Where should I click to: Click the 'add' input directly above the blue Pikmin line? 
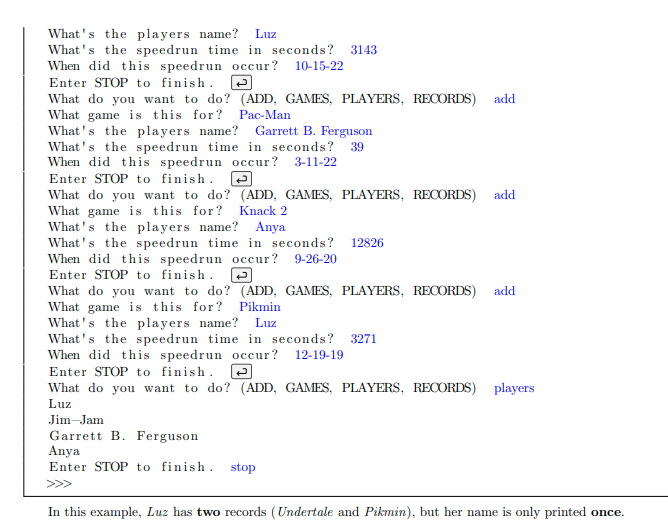pyautogui.click(x=504, y=291)
